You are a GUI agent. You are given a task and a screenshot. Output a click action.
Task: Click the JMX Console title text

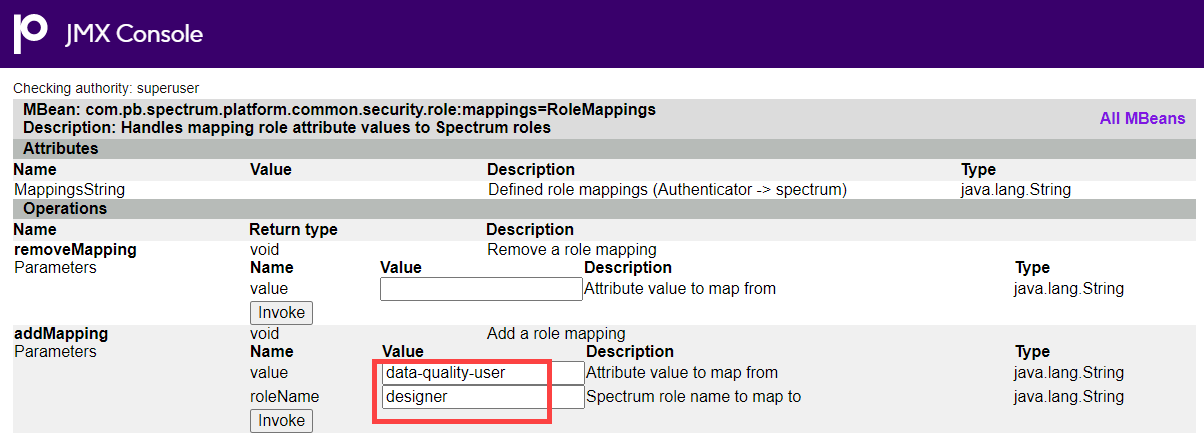coord(134,34)
